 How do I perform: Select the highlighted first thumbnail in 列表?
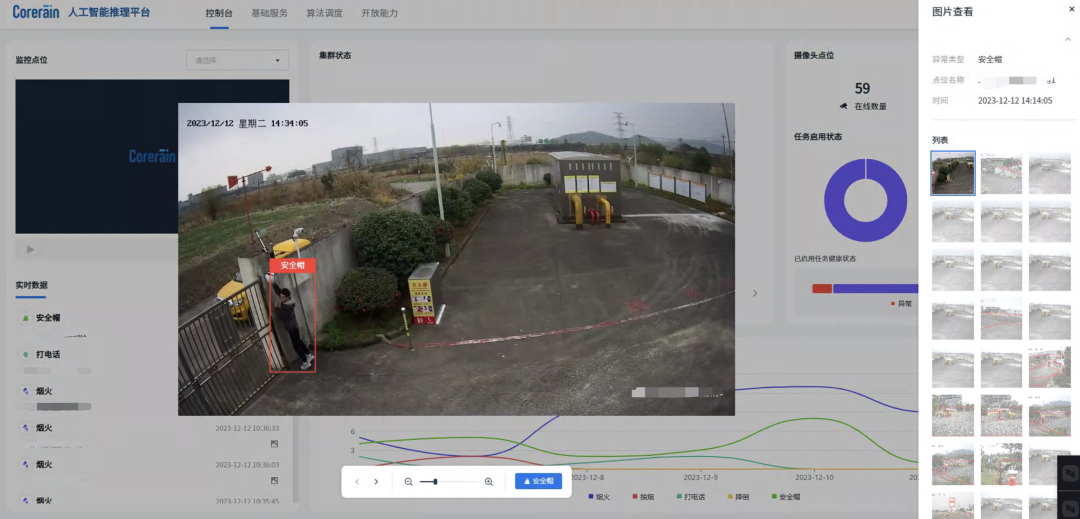point(953,173)
